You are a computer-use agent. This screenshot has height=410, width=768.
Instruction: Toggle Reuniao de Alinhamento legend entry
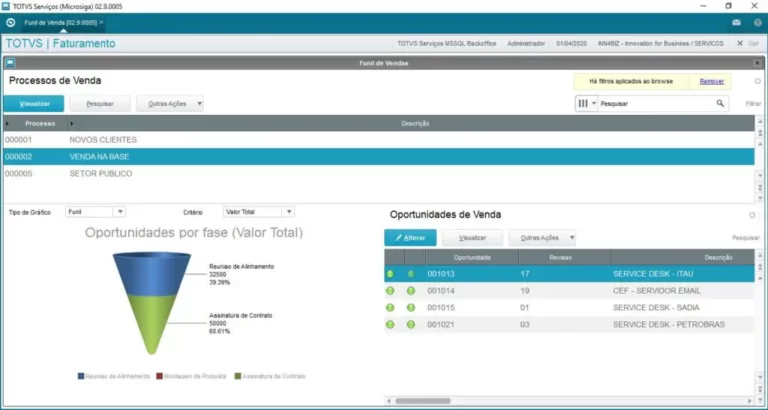click(x=114, y=376)
